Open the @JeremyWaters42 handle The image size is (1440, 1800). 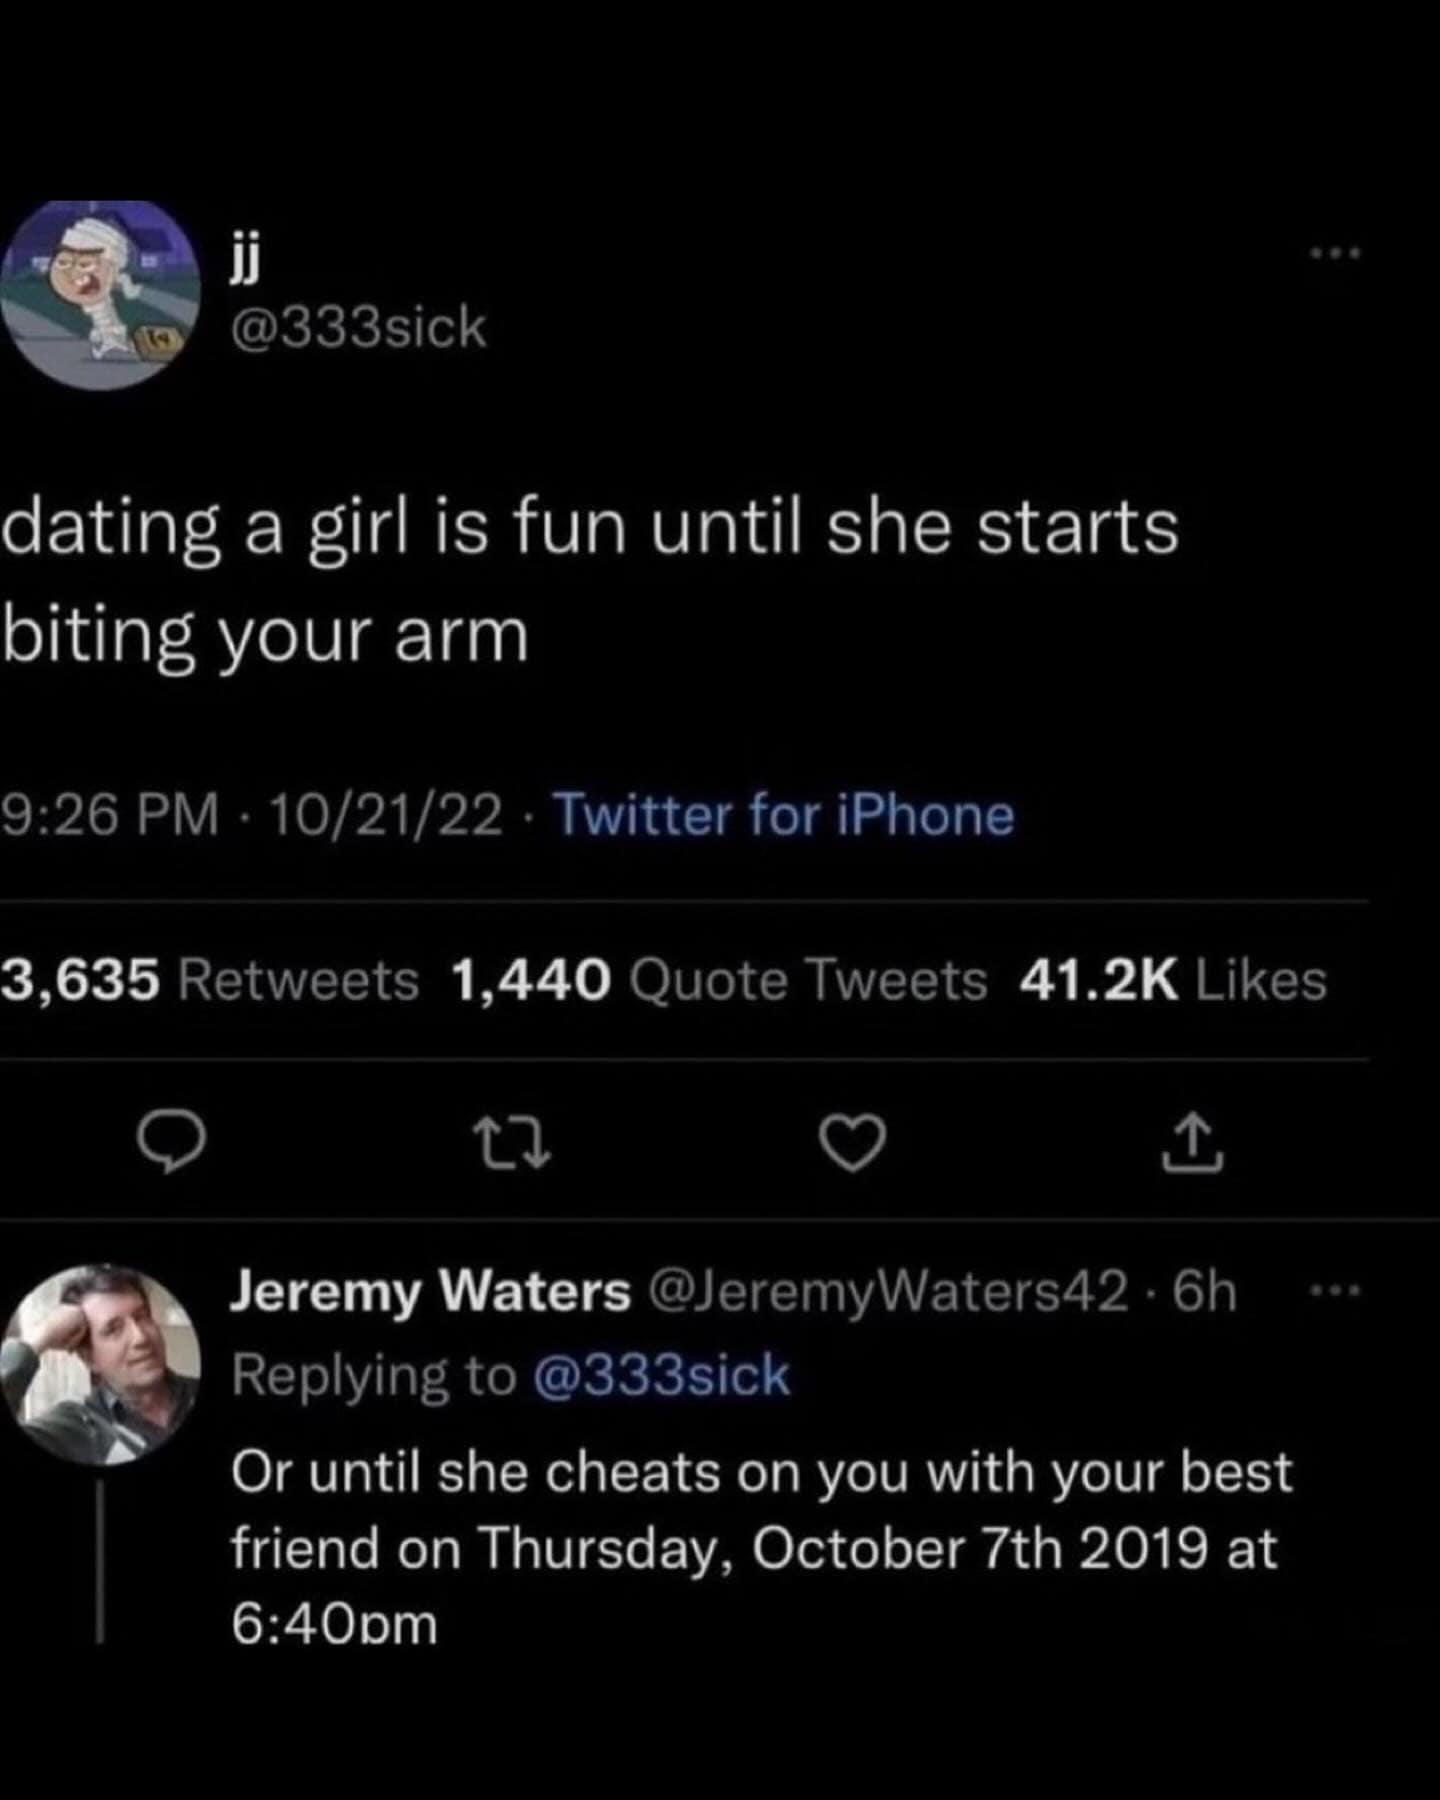click(889, 1291)
